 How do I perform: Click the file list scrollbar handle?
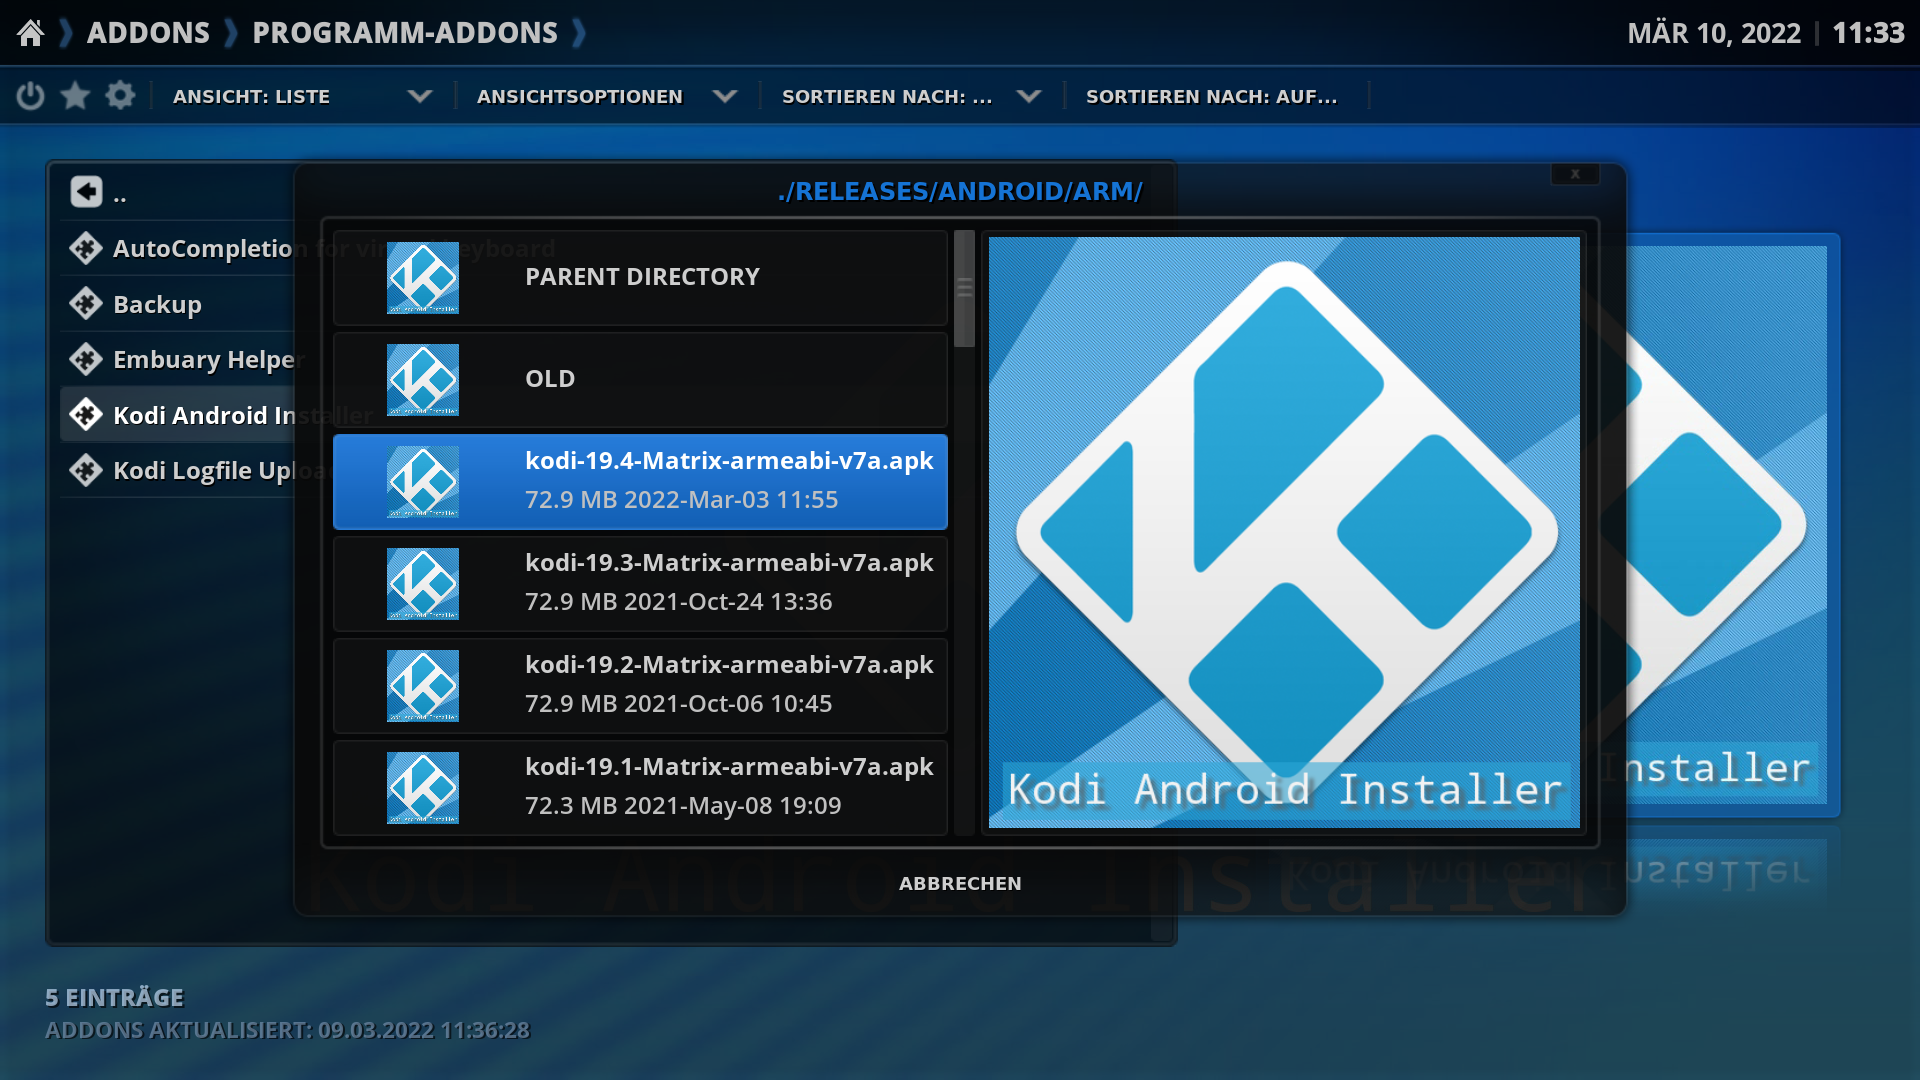[964, 289]
